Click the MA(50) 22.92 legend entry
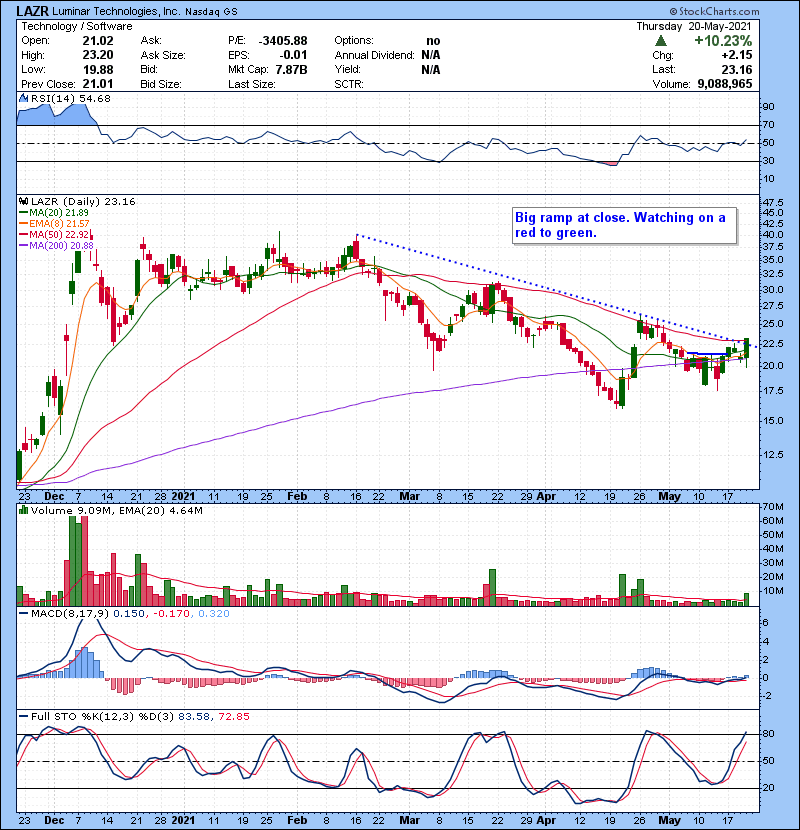This screenshot has height=830, width=800. (x=55, y=234)
